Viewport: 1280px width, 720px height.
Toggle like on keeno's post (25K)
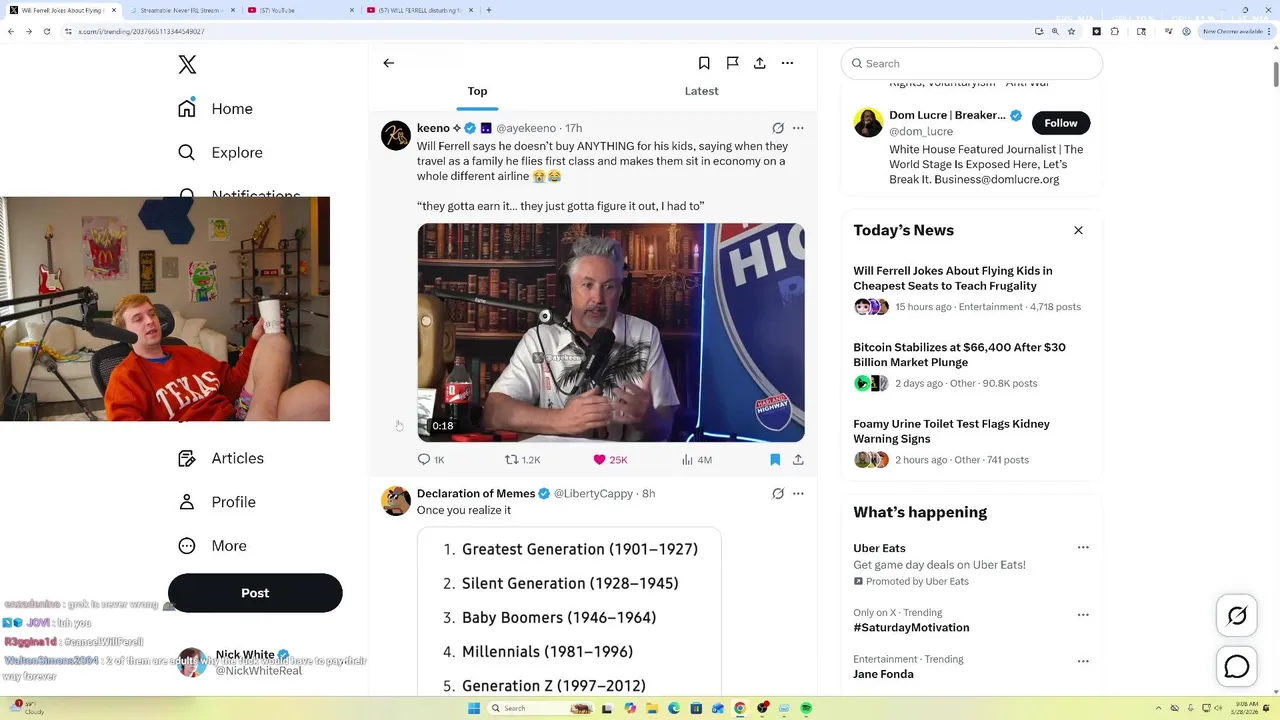(610, 460)
